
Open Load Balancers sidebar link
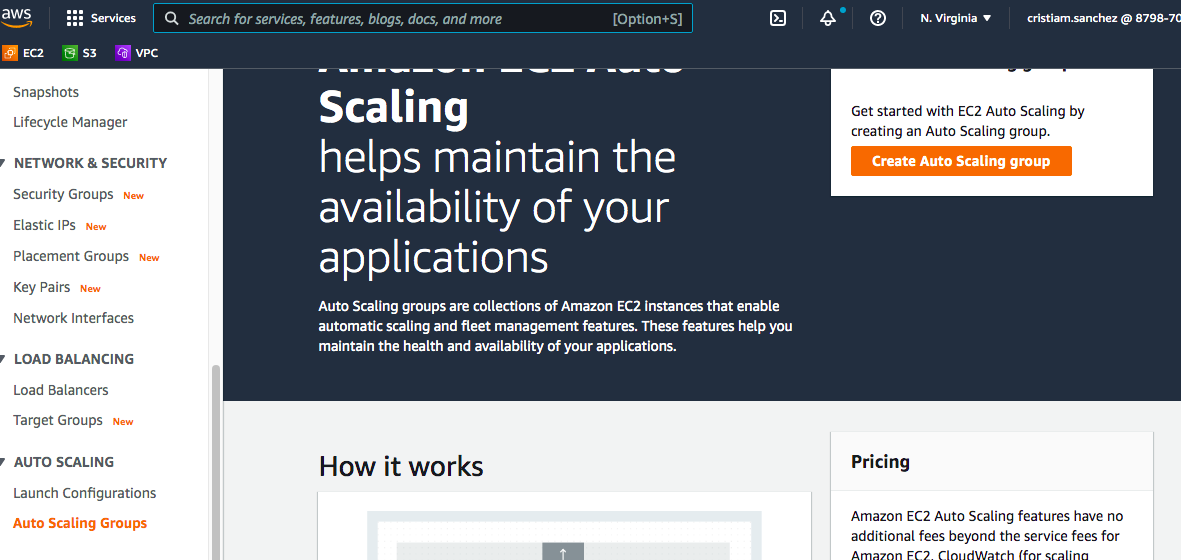[x=60, y=390]
